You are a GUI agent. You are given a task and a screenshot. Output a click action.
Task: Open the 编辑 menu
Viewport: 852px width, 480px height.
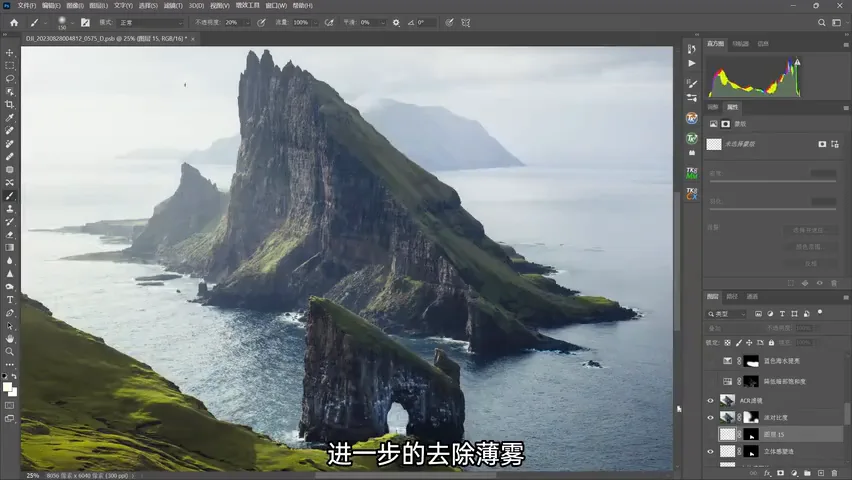(51, 5)
